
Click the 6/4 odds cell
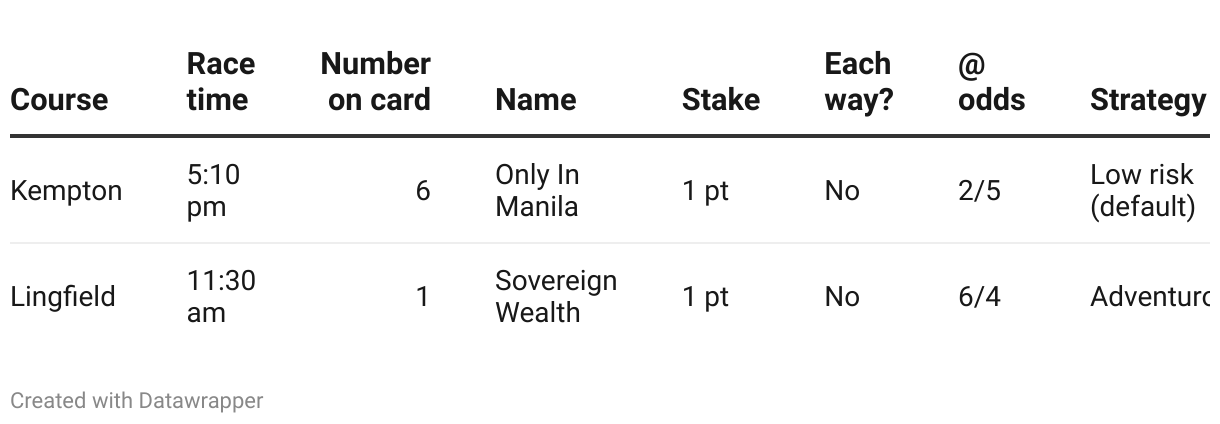pos(978,296)
